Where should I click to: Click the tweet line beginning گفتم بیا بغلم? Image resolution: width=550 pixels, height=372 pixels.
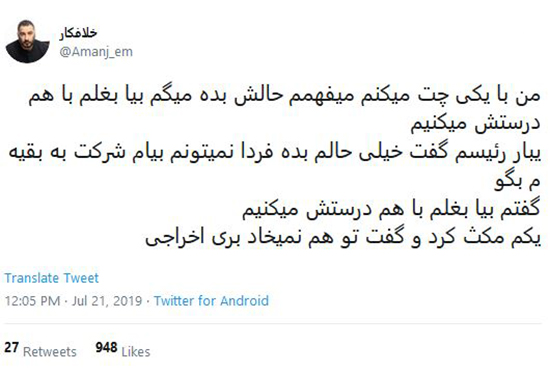tap(391, 210)
